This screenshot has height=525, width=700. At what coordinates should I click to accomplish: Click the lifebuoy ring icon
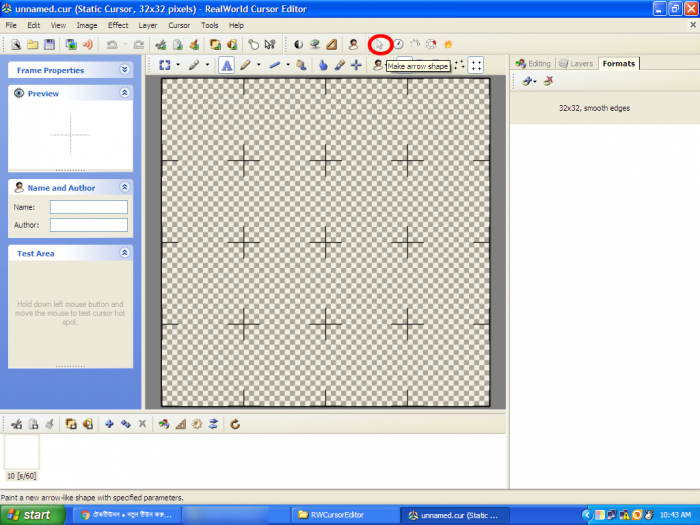coord(431,45)
